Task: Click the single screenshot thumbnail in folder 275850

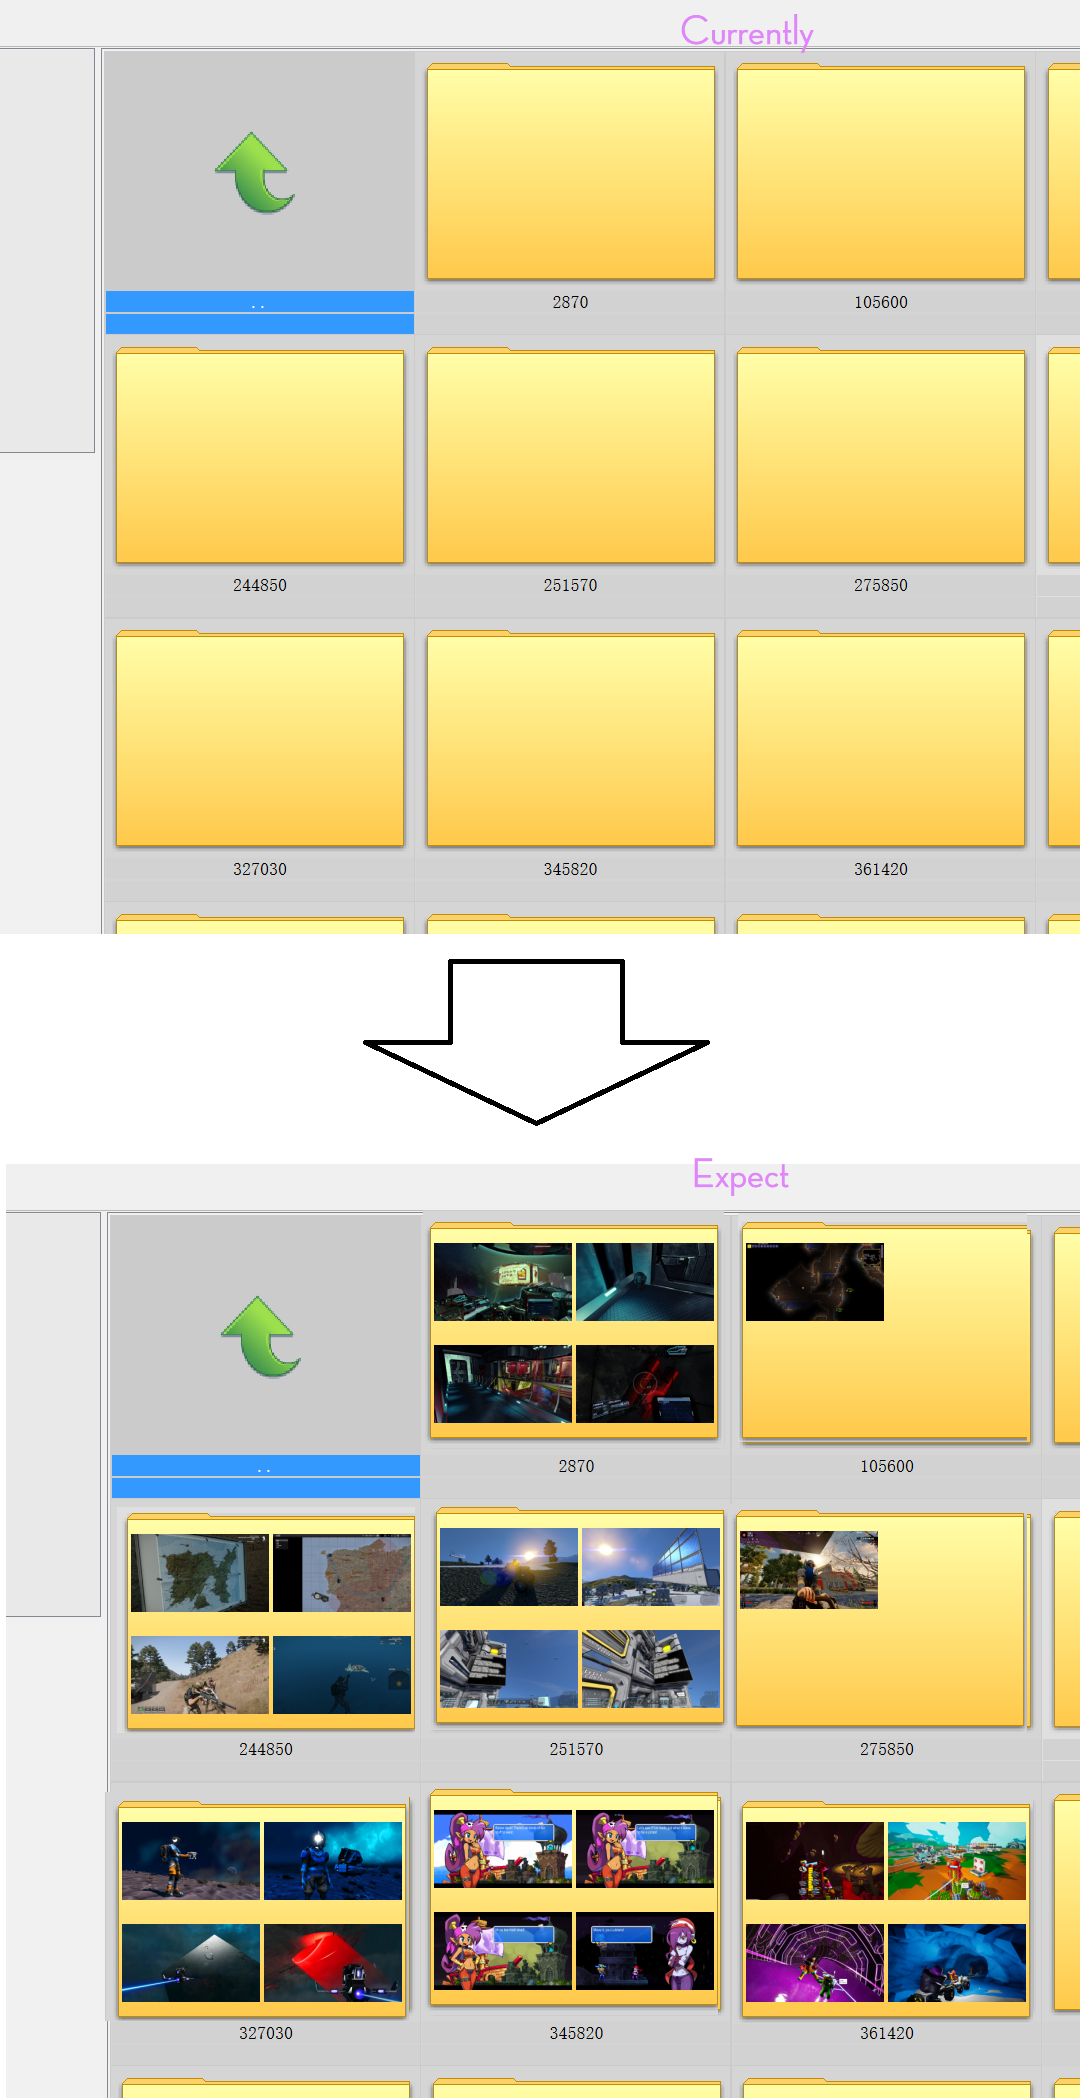Action: coord(809,1570)
